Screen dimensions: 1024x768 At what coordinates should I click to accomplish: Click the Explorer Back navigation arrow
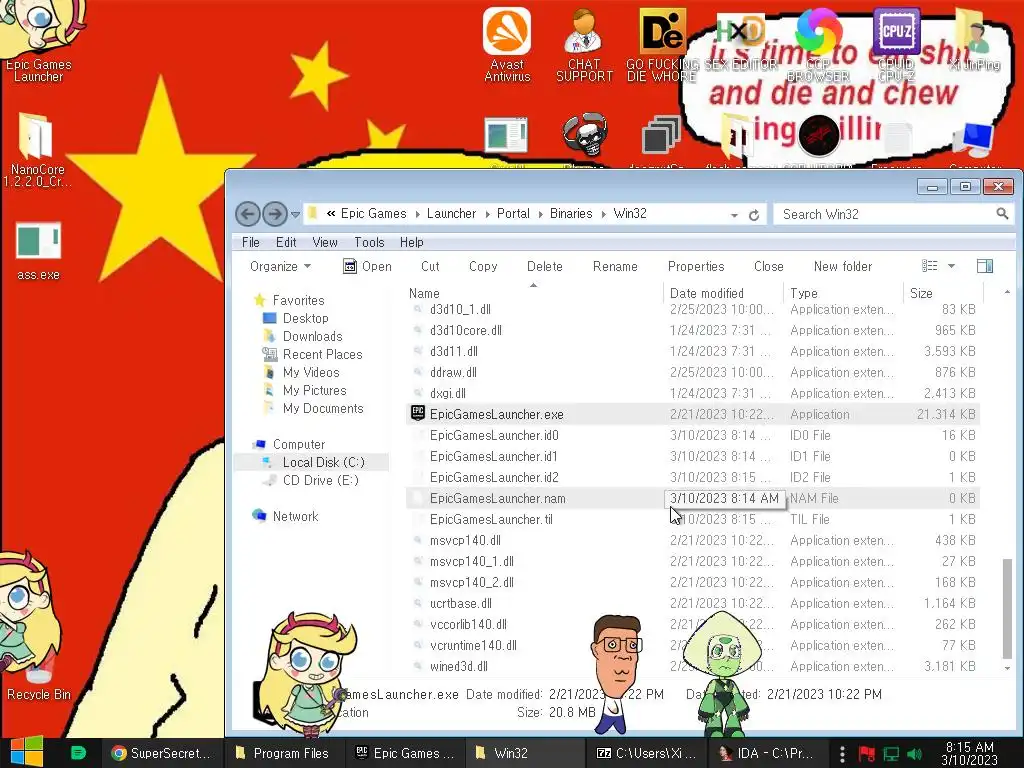[248, 214]
